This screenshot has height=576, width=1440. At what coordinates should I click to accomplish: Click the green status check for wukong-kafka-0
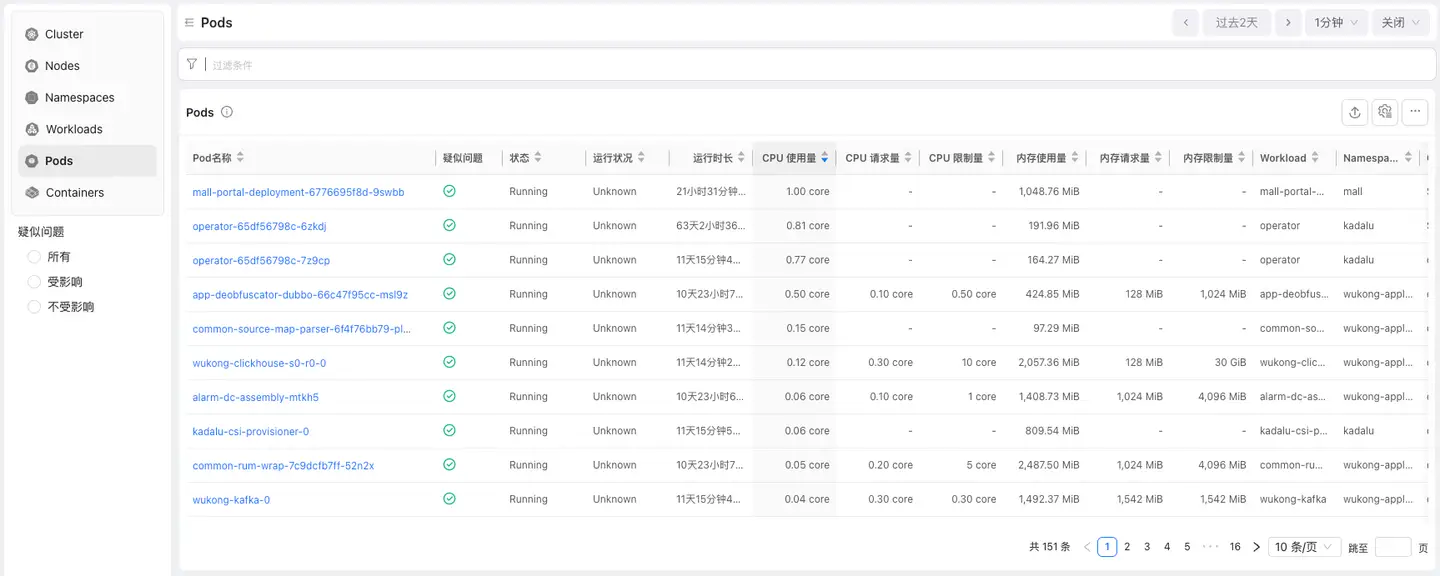[449, 499]
